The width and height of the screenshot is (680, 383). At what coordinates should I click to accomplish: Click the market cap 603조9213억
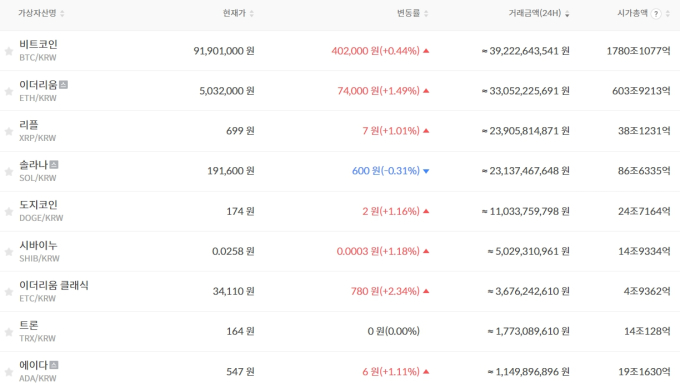pos(641,91)
